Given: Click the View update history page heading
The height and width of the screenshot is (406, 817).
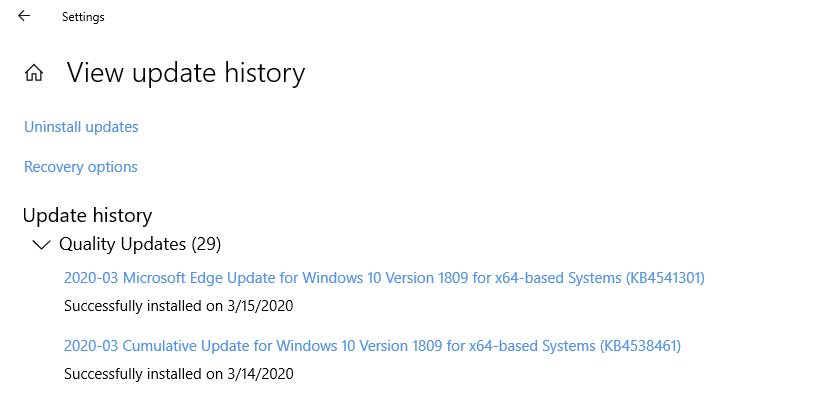Looking at the screenshot, I should click(x=186, y=73).
